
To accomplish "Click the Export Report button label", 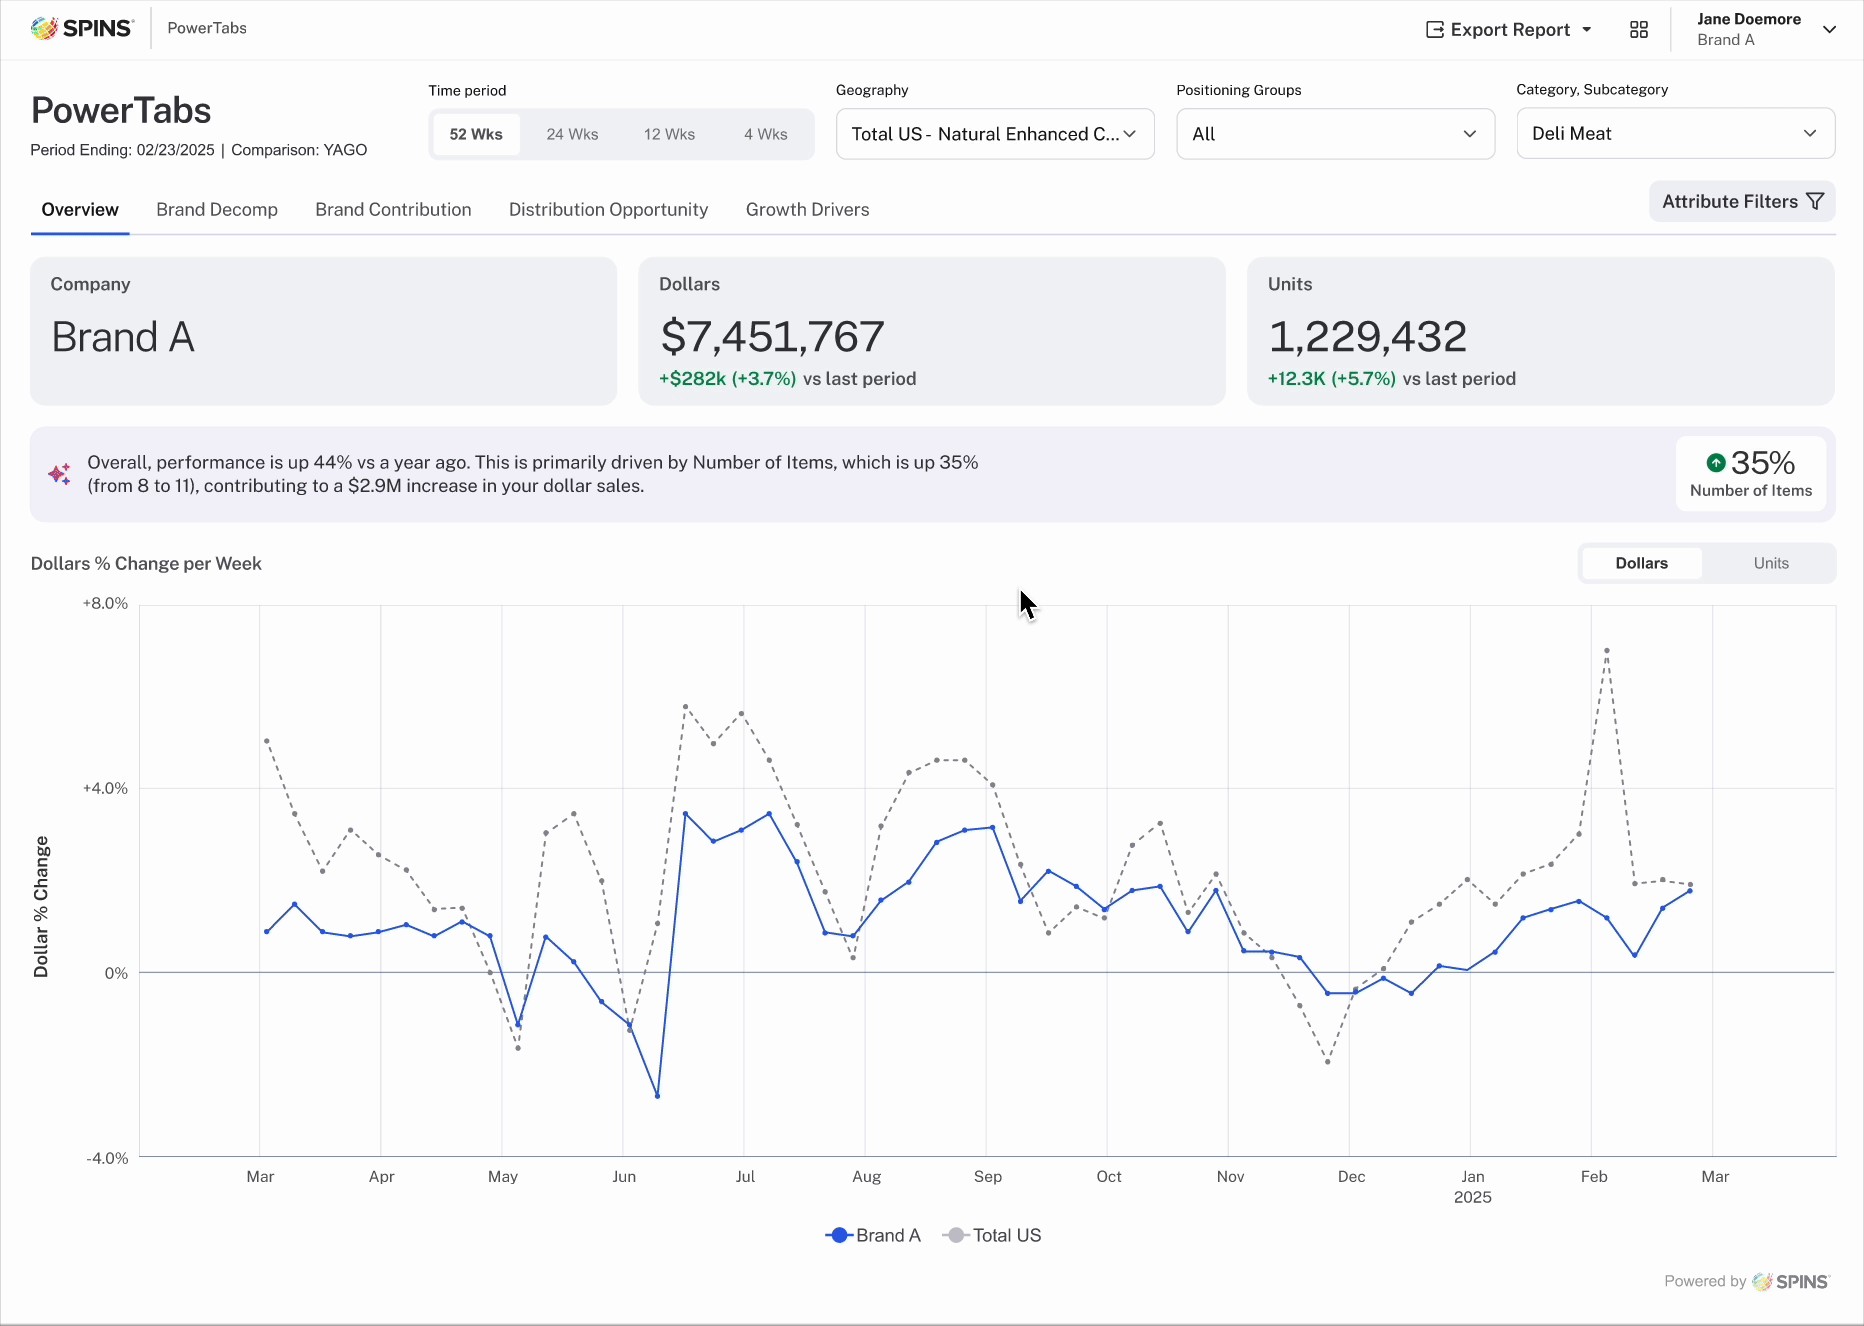I will pos(1510,30).
